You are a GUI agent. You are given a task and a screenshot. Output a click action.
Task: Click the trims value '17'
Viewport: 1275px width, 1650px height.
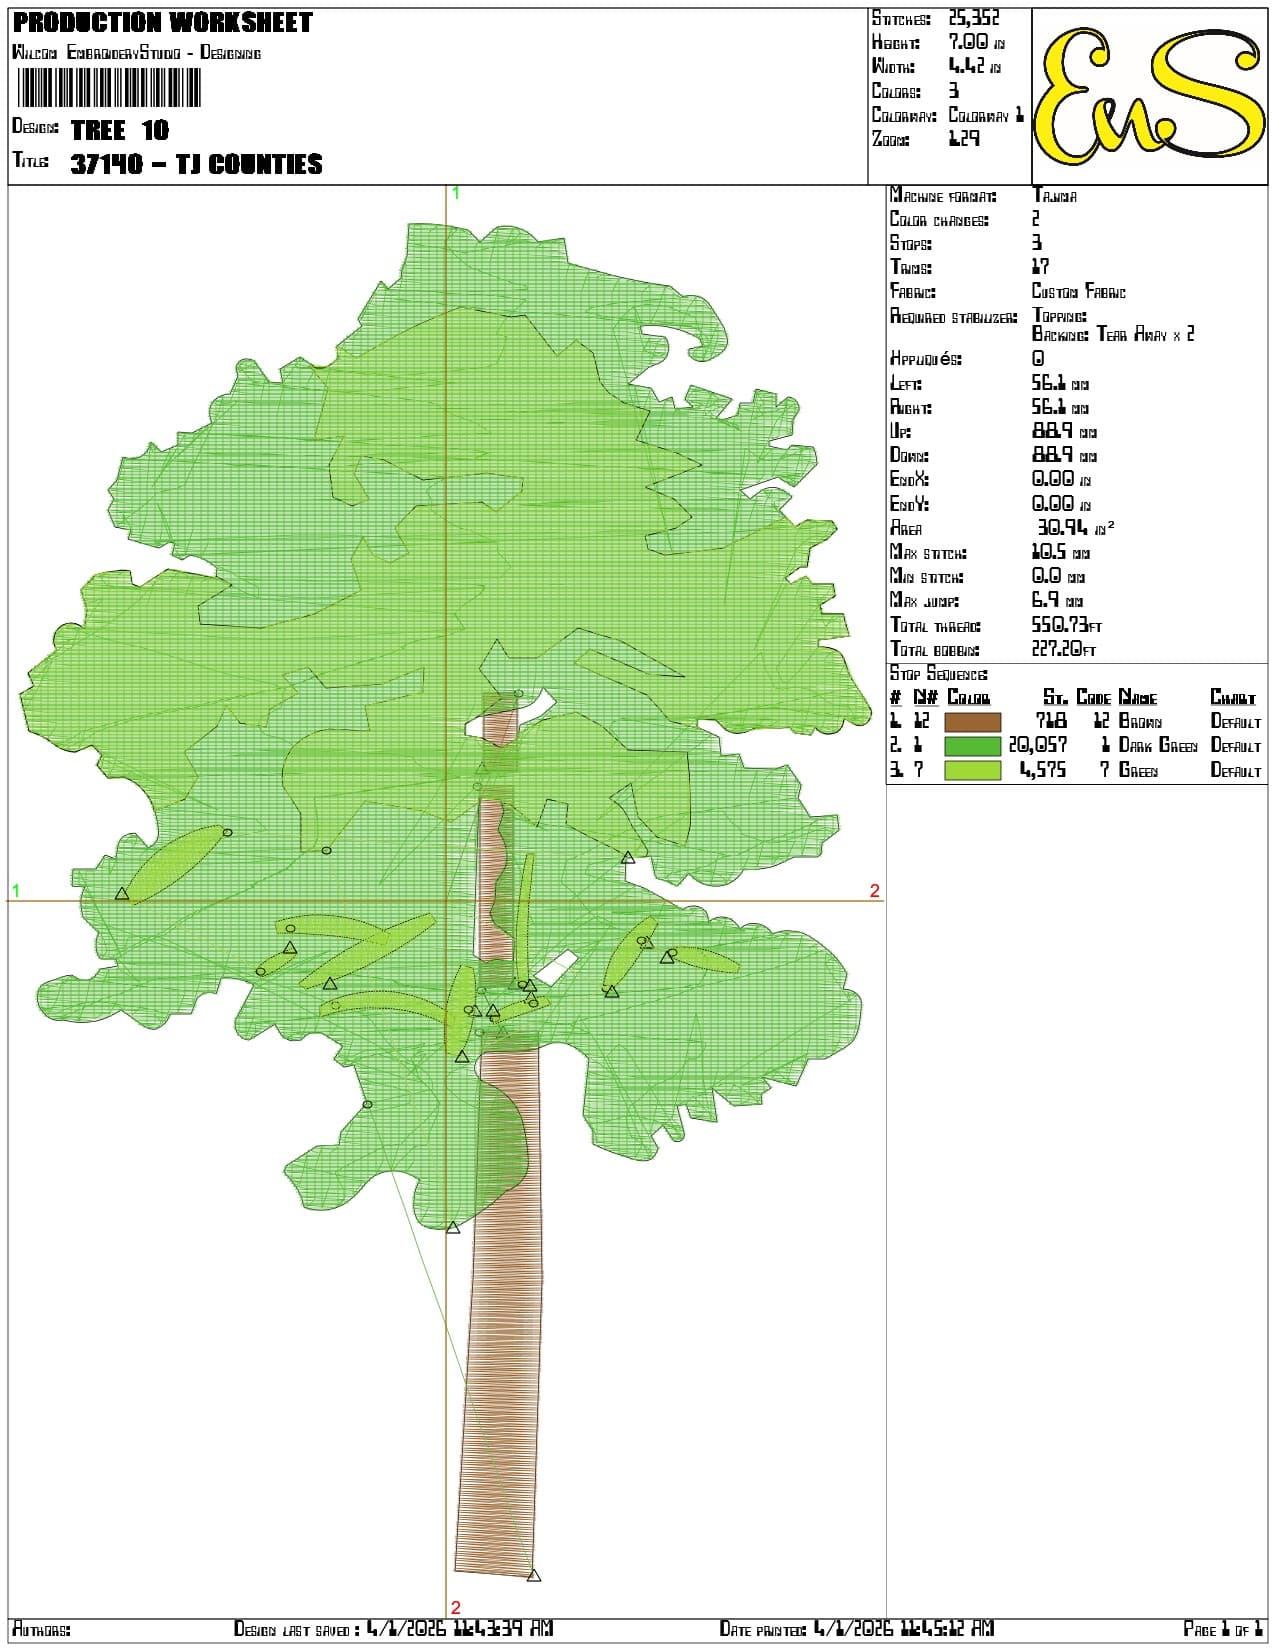click(1040, 267)
